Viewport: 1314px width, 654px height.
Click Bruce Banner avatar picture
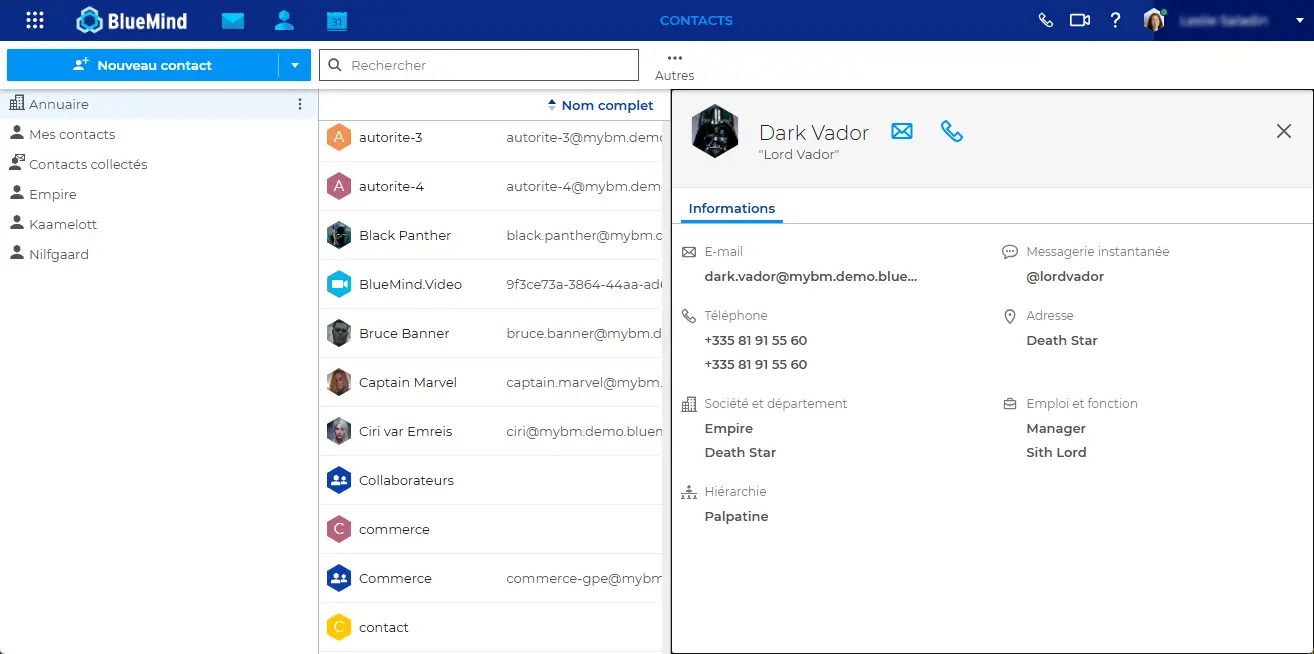click(339, 333)
